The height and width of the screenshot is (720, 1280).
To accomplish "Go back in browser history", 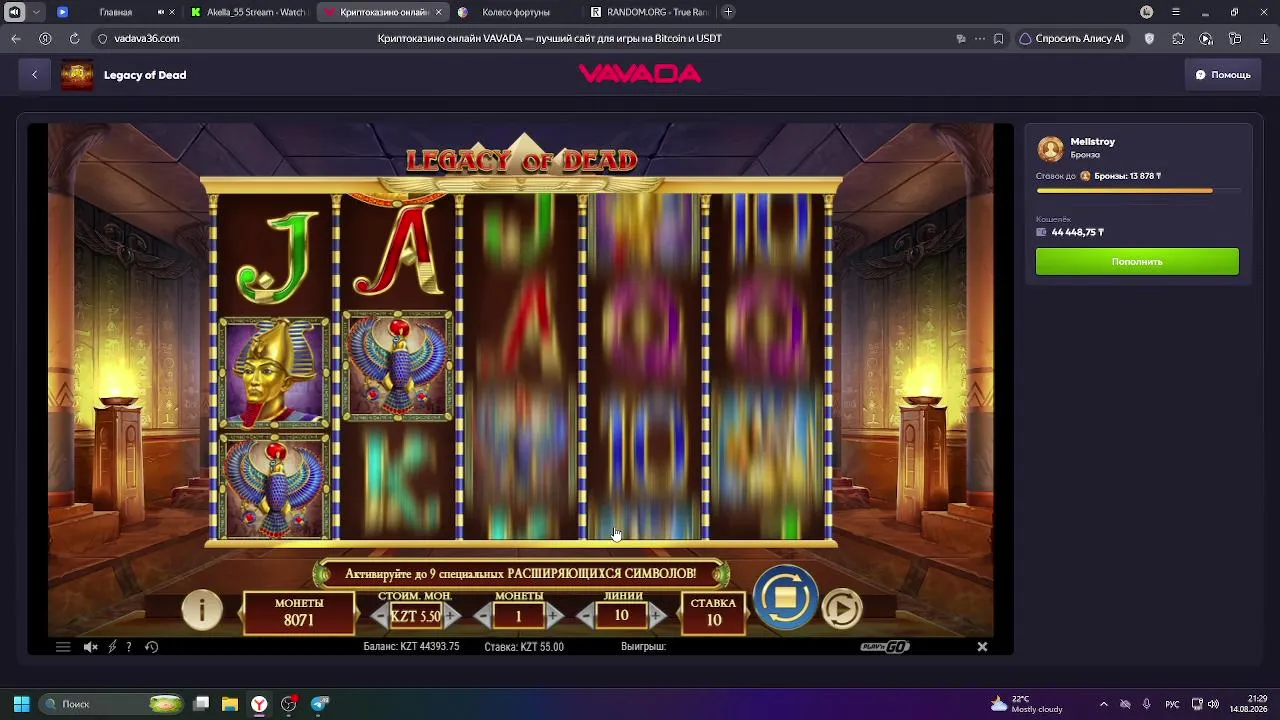I will pyautogui.click(x=16, y=38).
